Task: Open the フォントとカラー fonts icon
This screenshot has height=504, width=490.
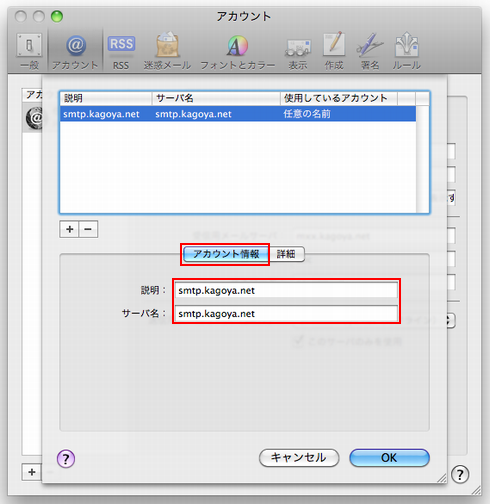Action: (237, 51)
